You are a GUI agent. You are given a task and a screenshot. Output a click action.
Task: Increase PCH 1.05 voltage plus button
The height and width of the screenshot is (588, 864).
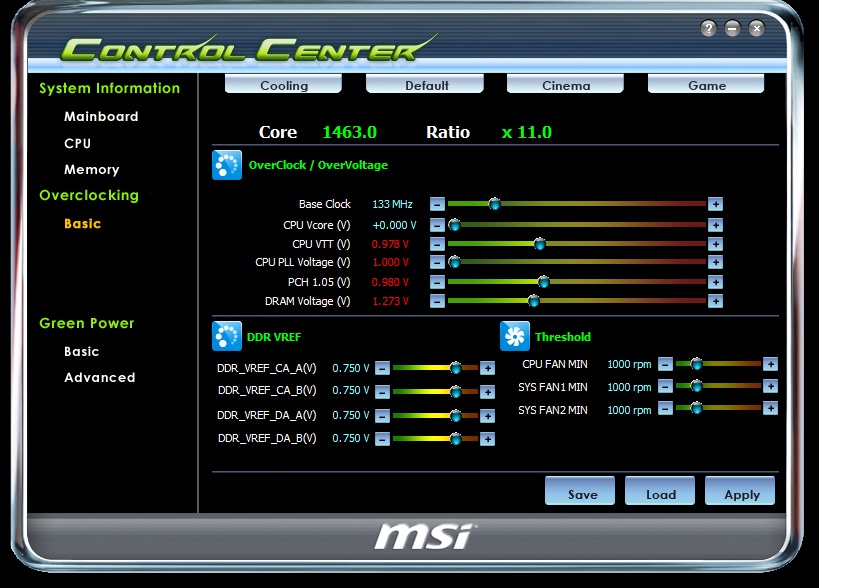pyautogui.click(x=715, y=282)
